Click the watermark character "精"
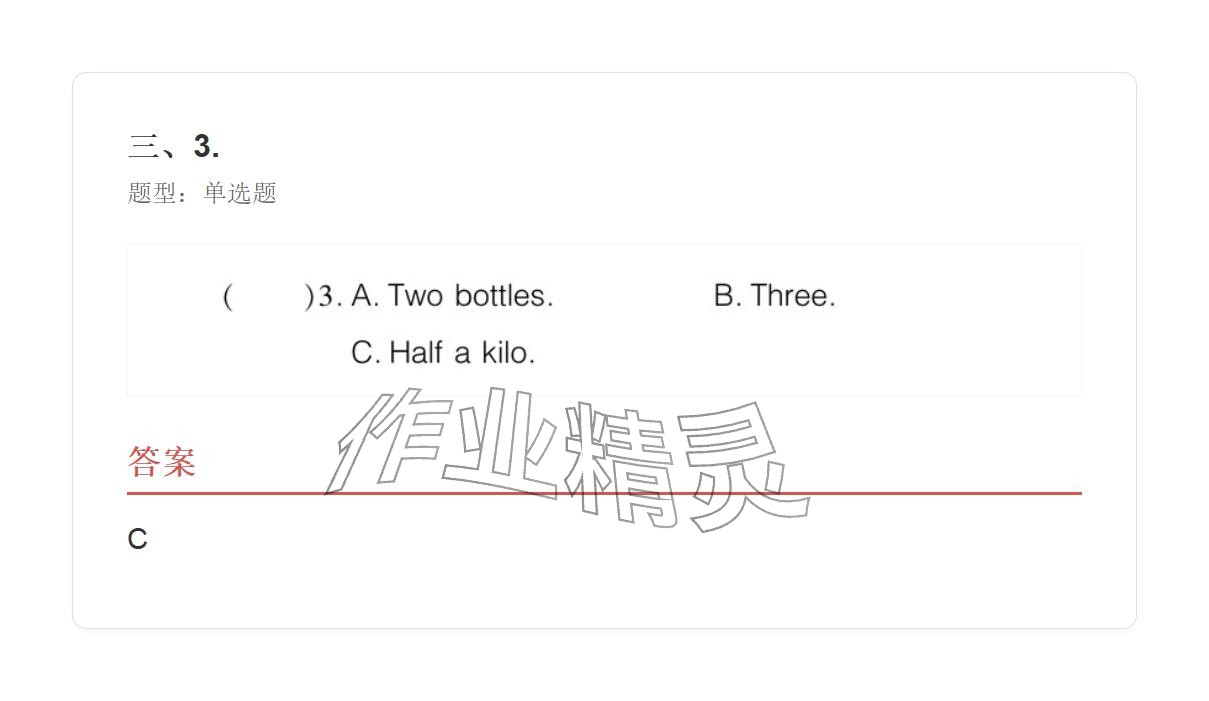 (620, 462)
